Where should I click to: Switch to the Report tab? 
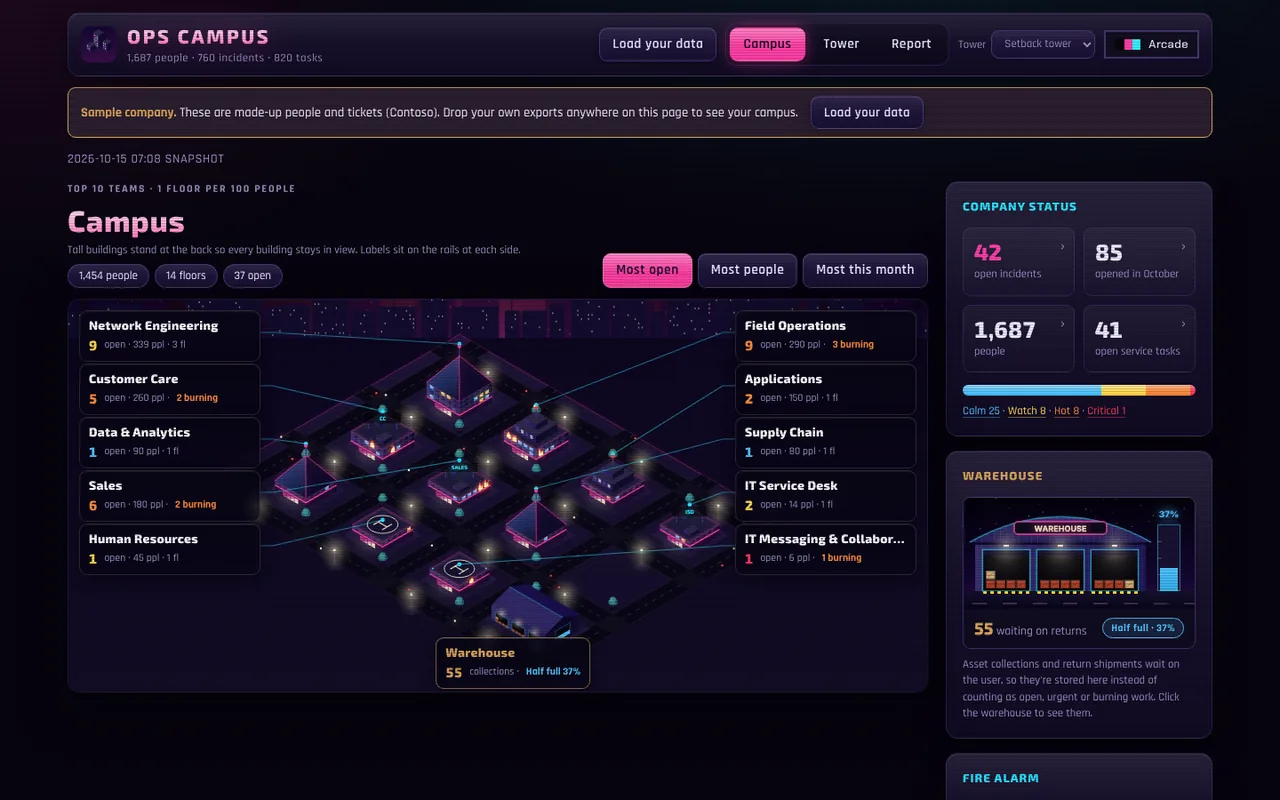click(911, 44)
